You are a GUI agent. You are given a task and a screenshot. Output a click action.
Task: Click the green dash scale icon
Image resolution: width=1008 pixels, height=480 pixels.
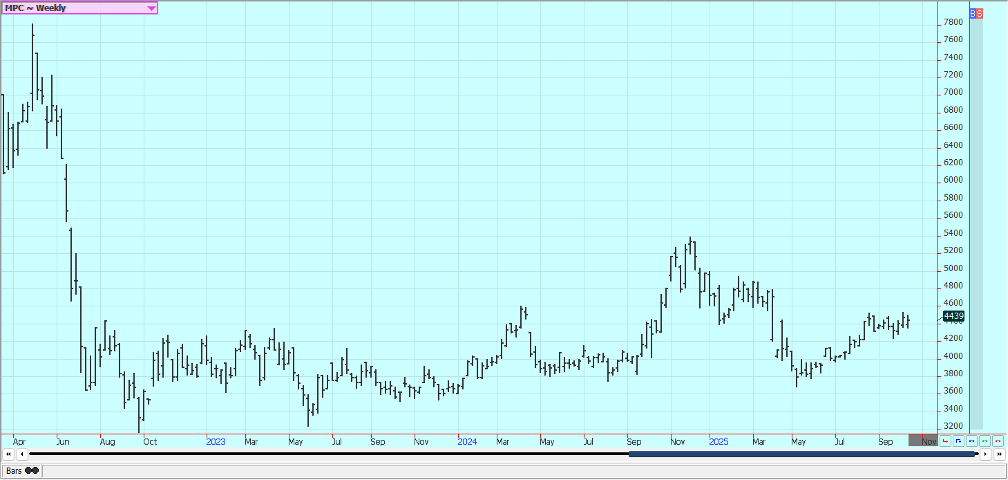(x=985, y=440)
